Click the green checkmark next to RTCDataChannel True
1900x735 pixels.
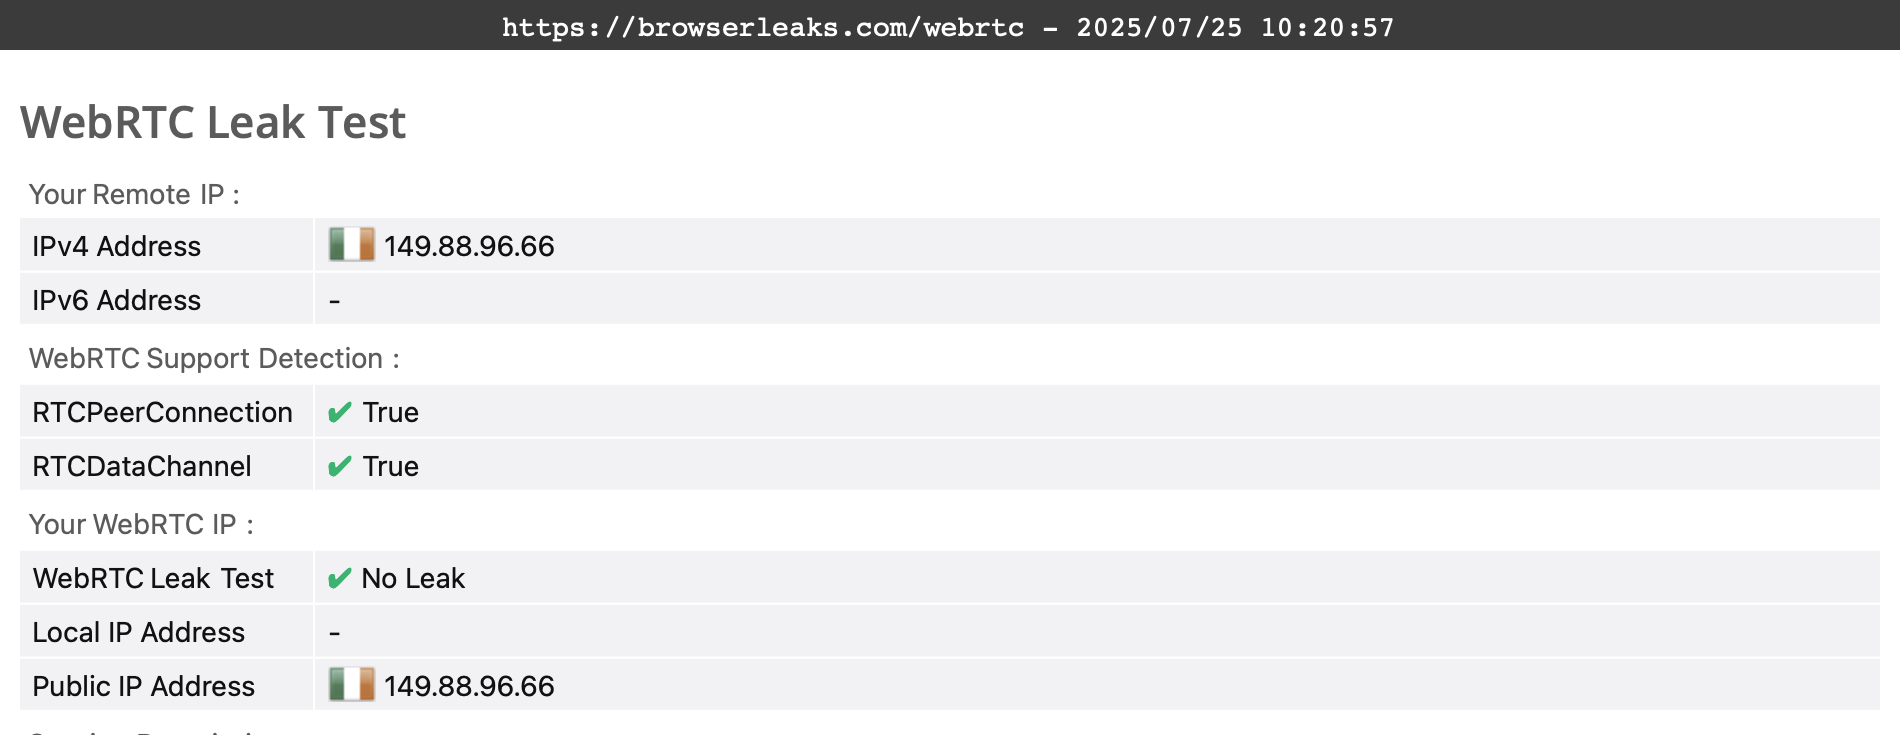pos(340,466)
